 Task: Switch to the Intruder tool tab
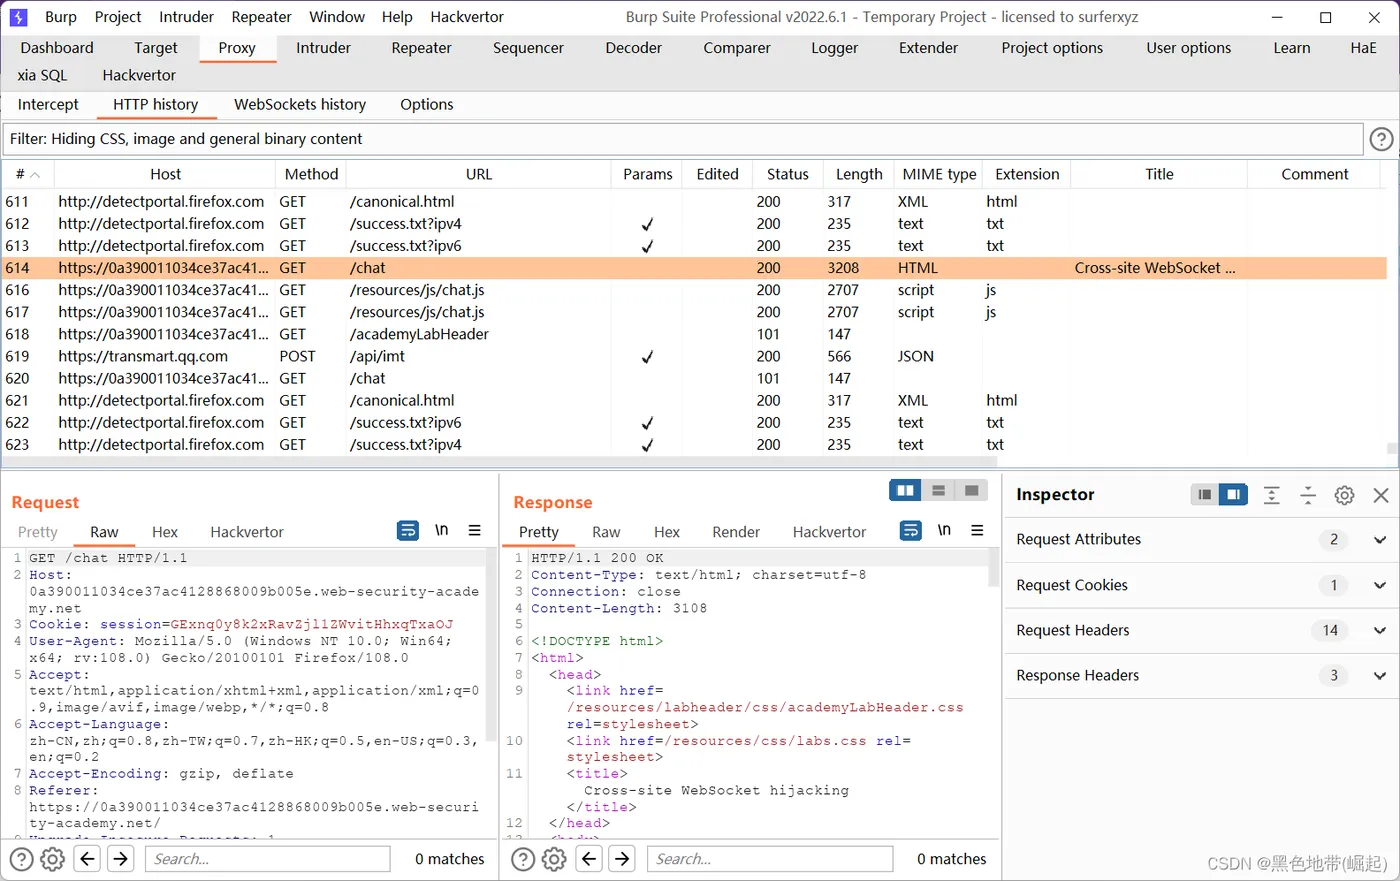323,48
